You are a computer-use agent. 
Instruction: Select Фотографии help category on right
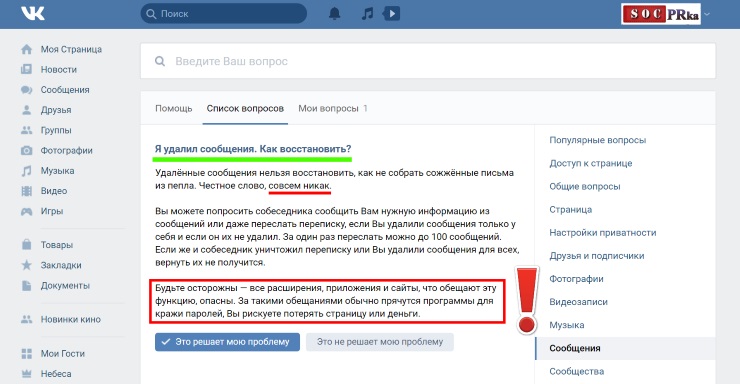(x=576, y=279)
